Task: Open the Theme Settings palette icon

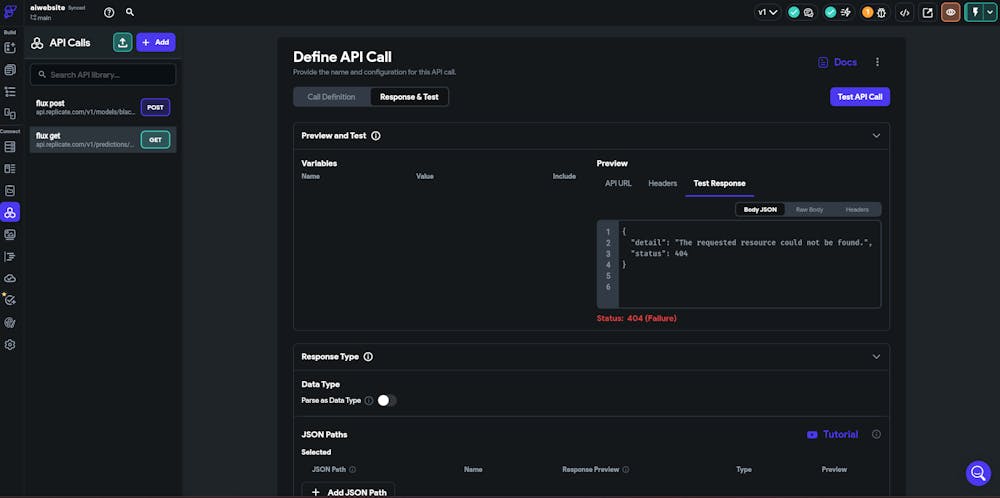Action: 10,323
